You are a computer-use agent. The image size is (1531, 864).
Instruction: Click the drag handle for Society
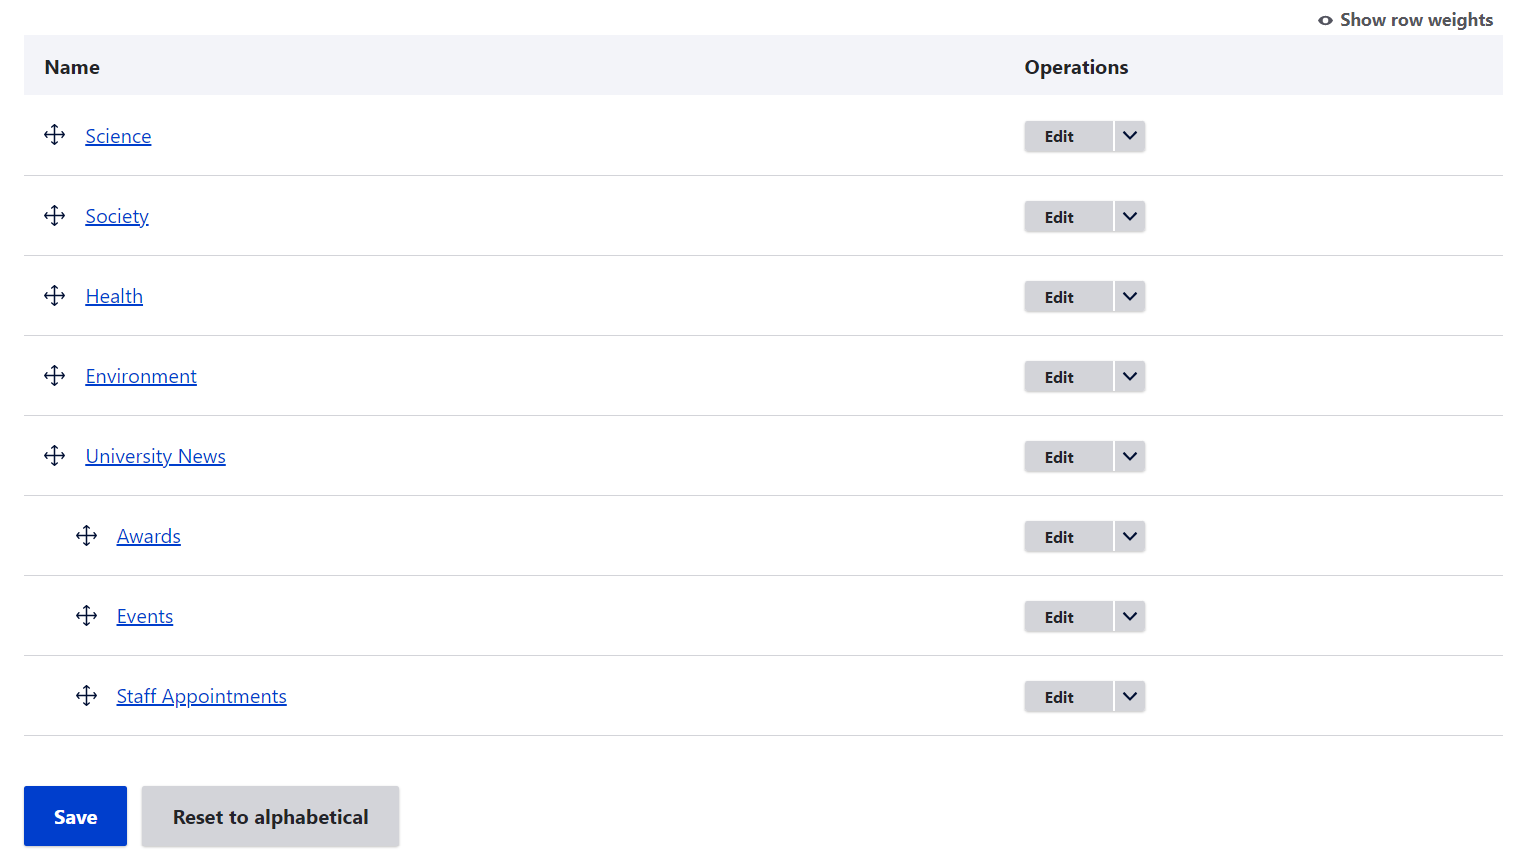pyautogui.click(x=55, y=216)
